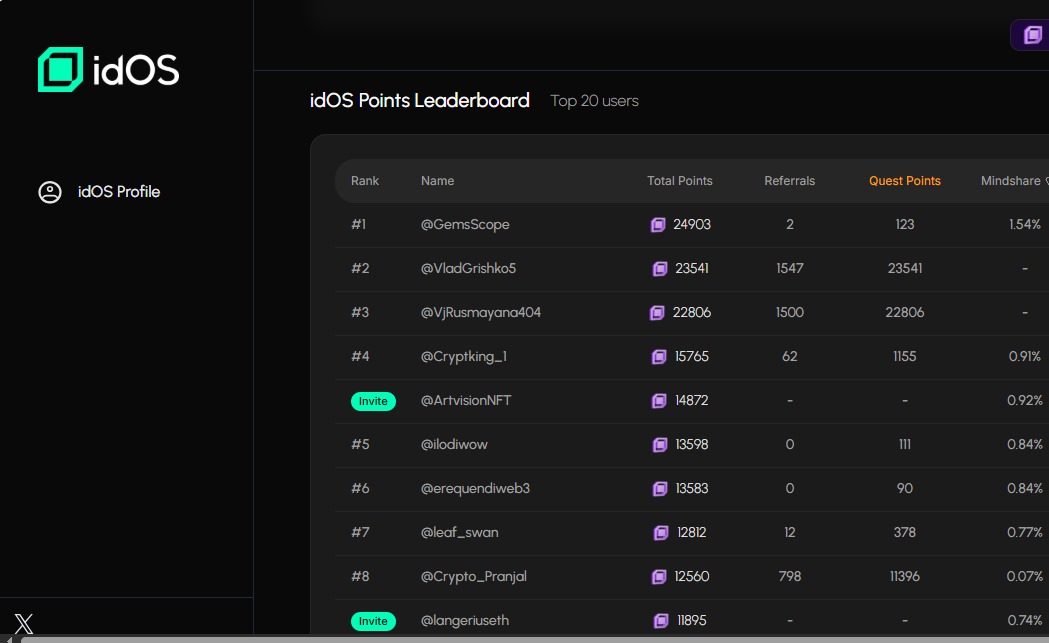The width and height of the screenshot is (1049, 643).
Task: Open @Crypto_Pranjal's profile name
Action: point(474,577)
